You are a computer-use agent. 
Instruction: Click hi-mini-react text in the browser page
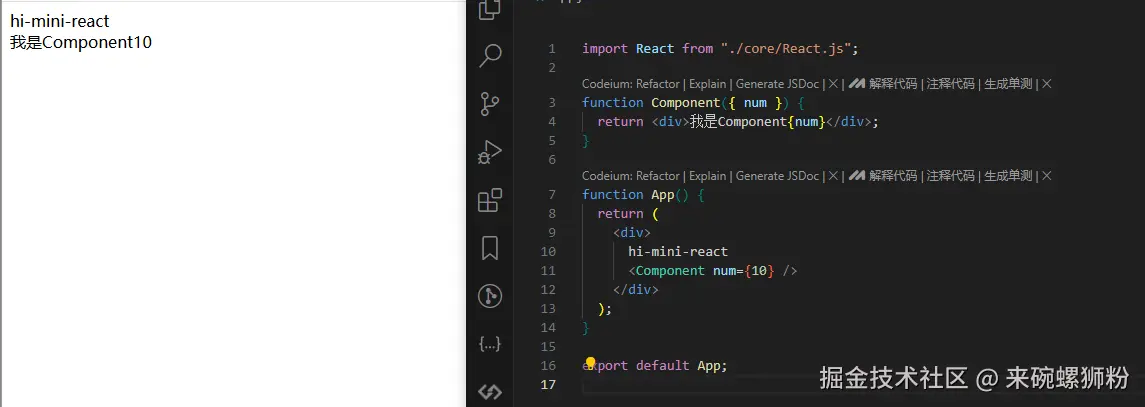(60, 22)
